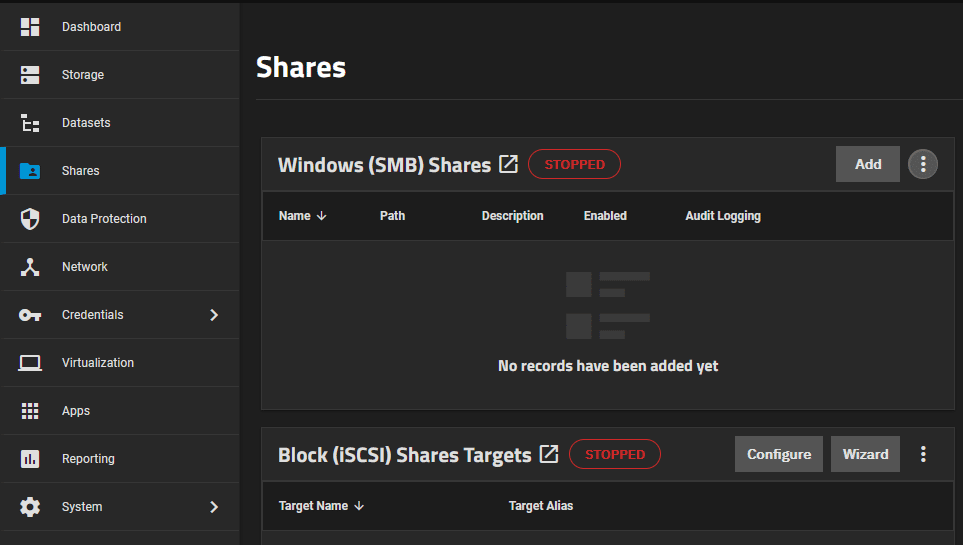
Task: Expand the System submenu chevron
Action: (213, 507)
